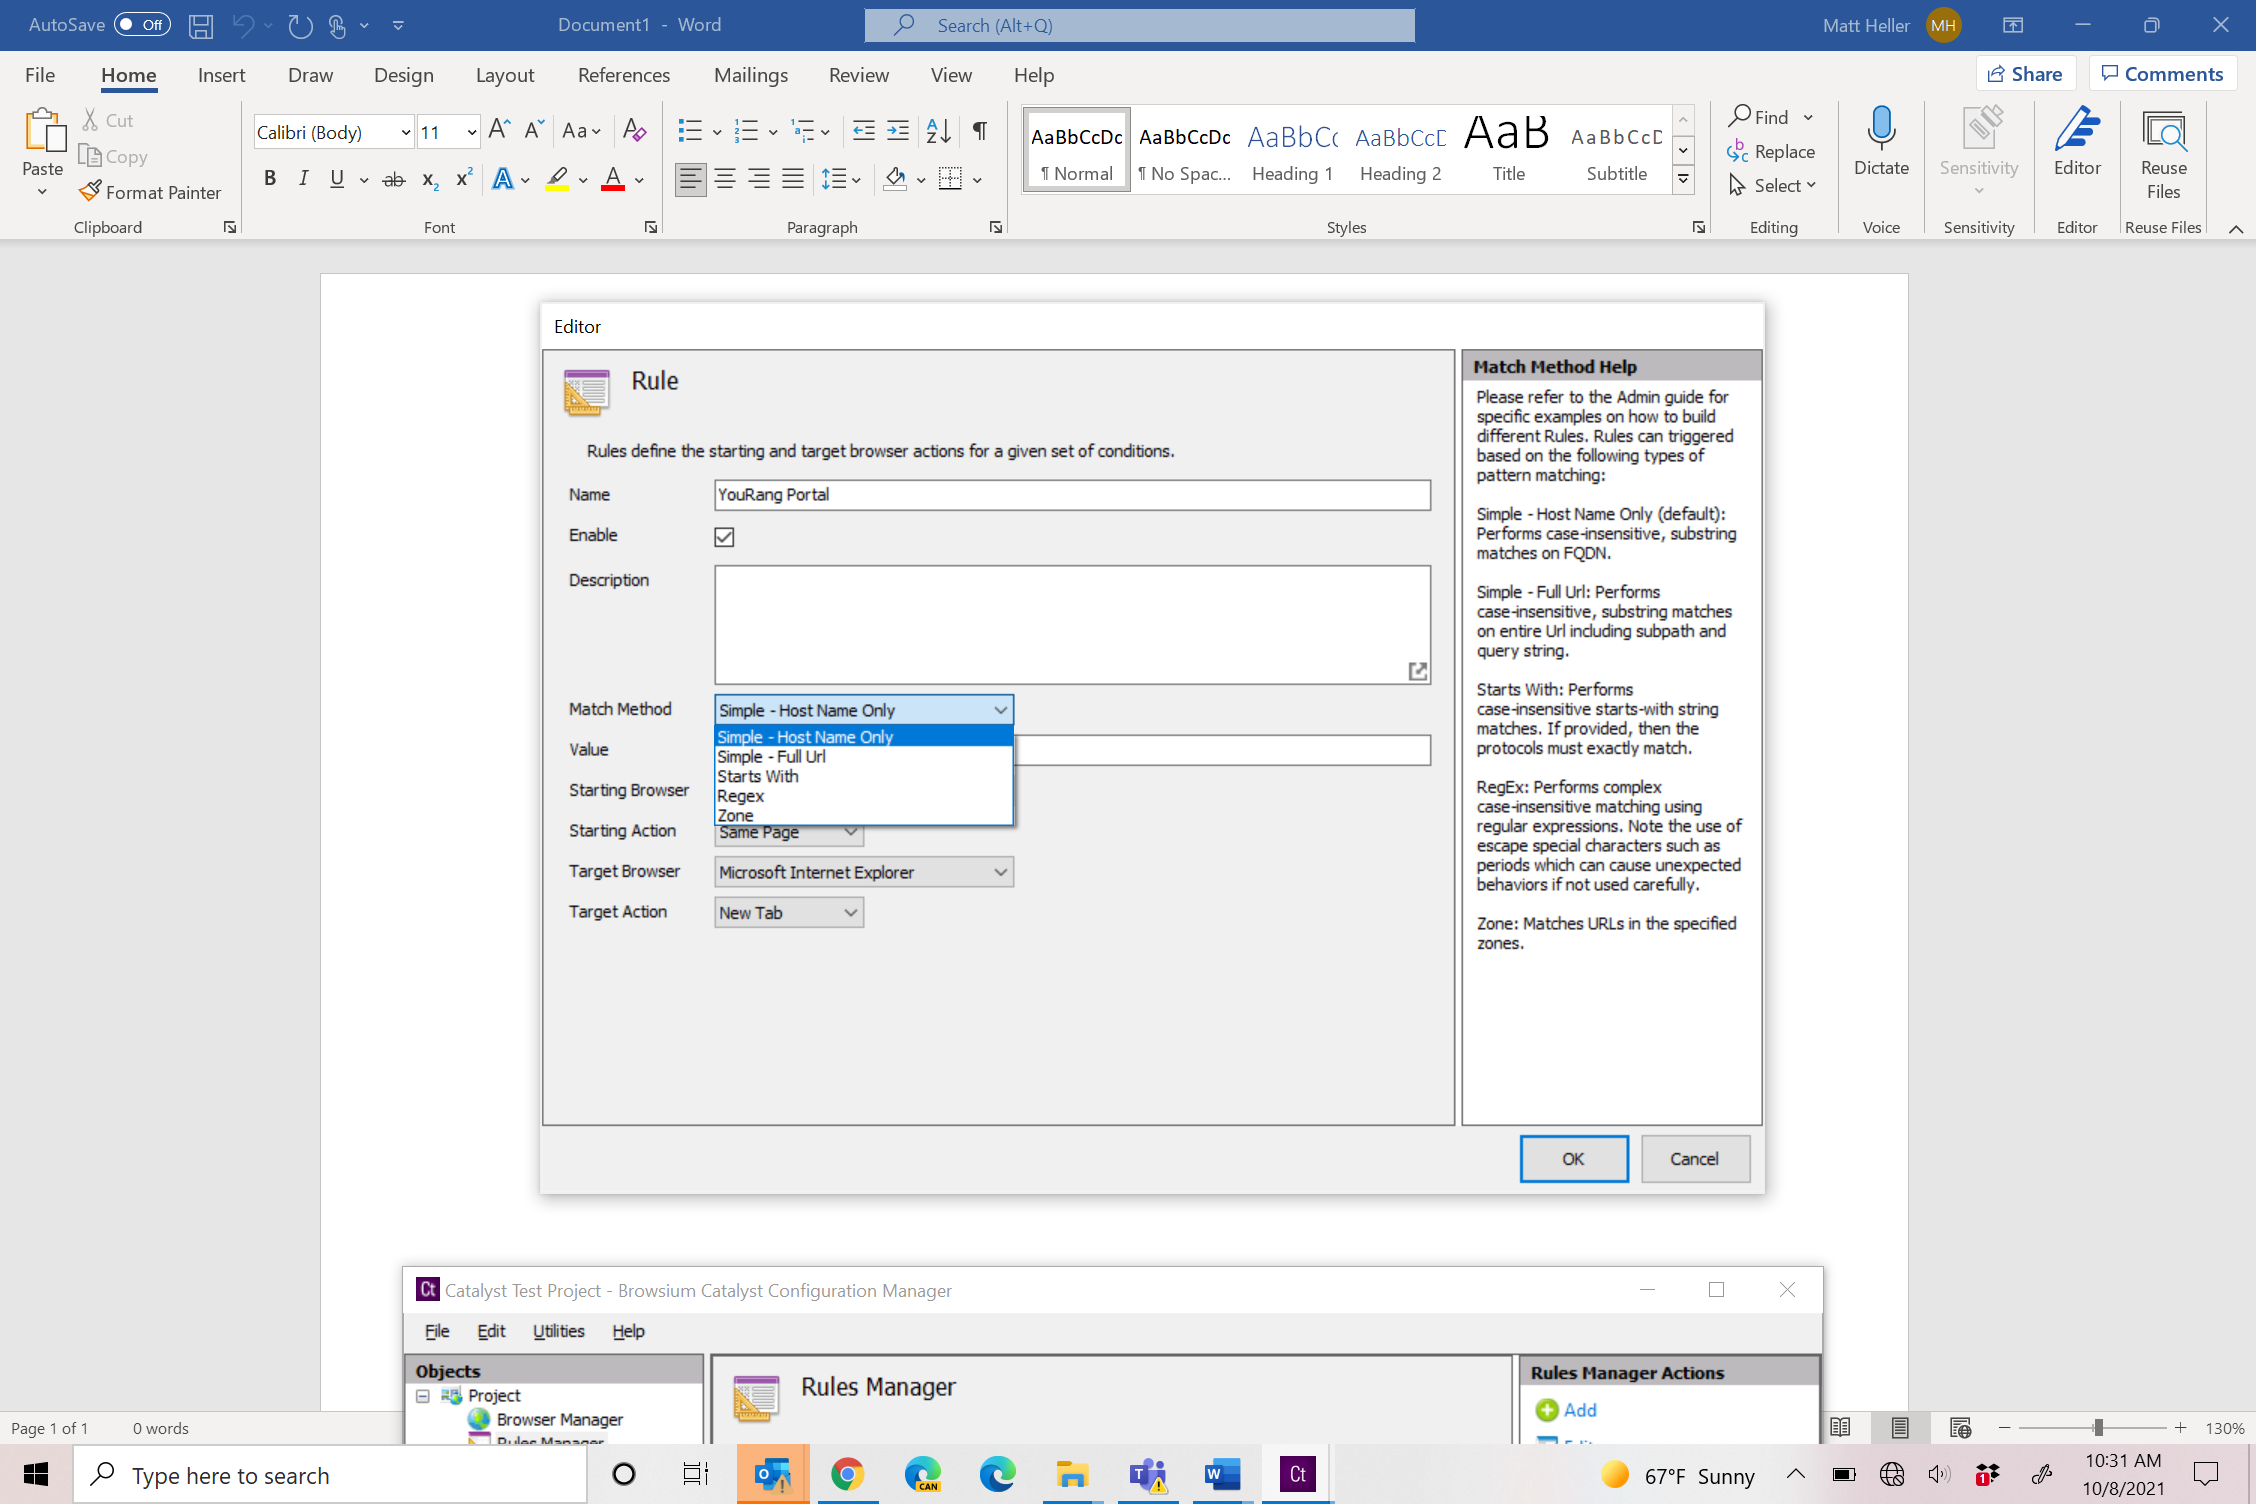Open the Editor pen icon
The image size is (2256, 1504).
2076,130
